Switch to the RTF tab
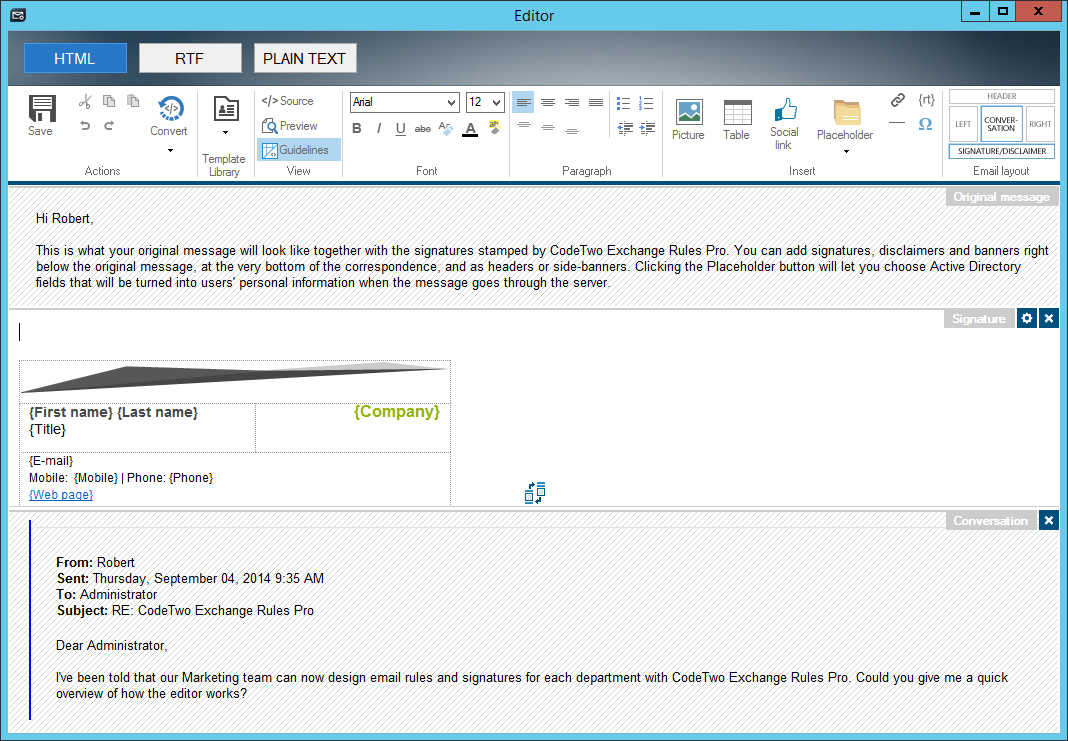 coord(190,59)
